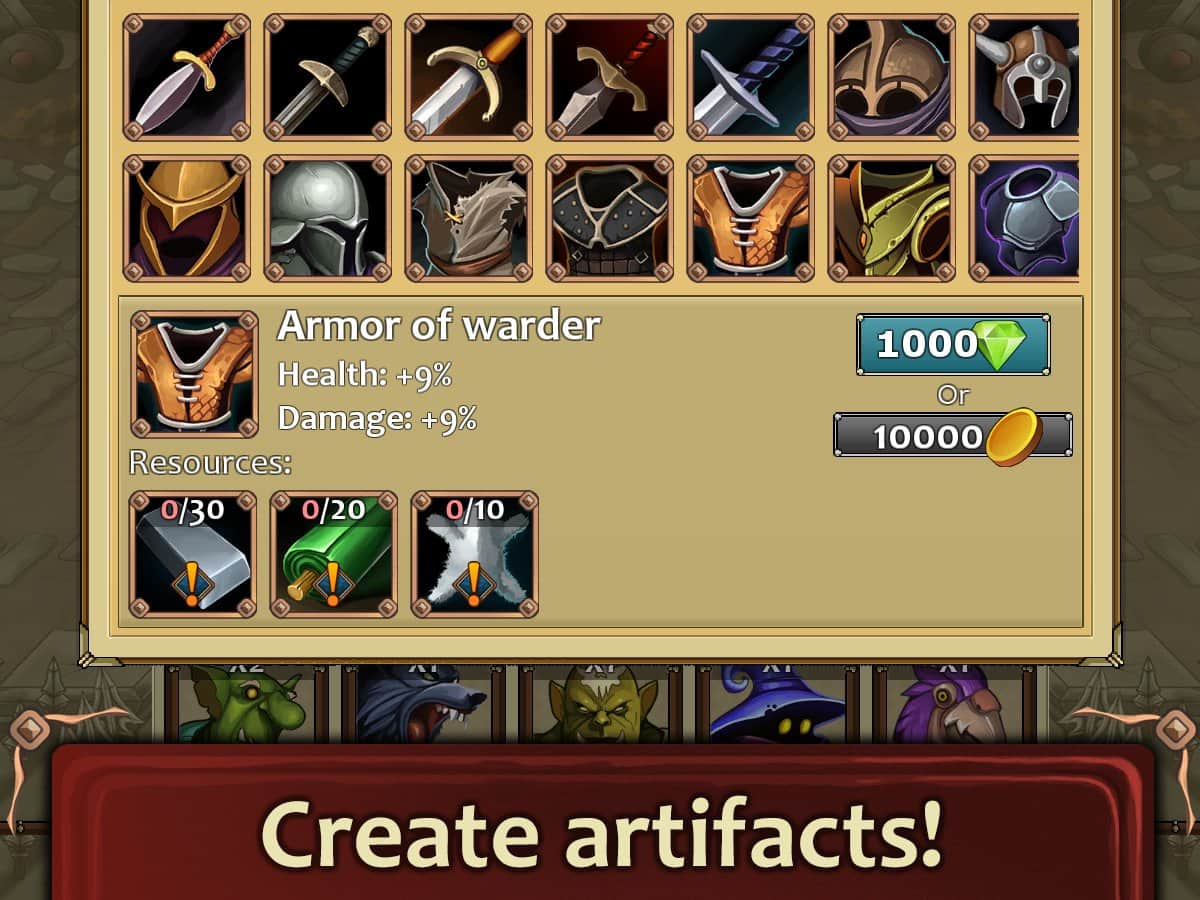
Task: Pick the dark studded leather armor
Action: (610, 219)
